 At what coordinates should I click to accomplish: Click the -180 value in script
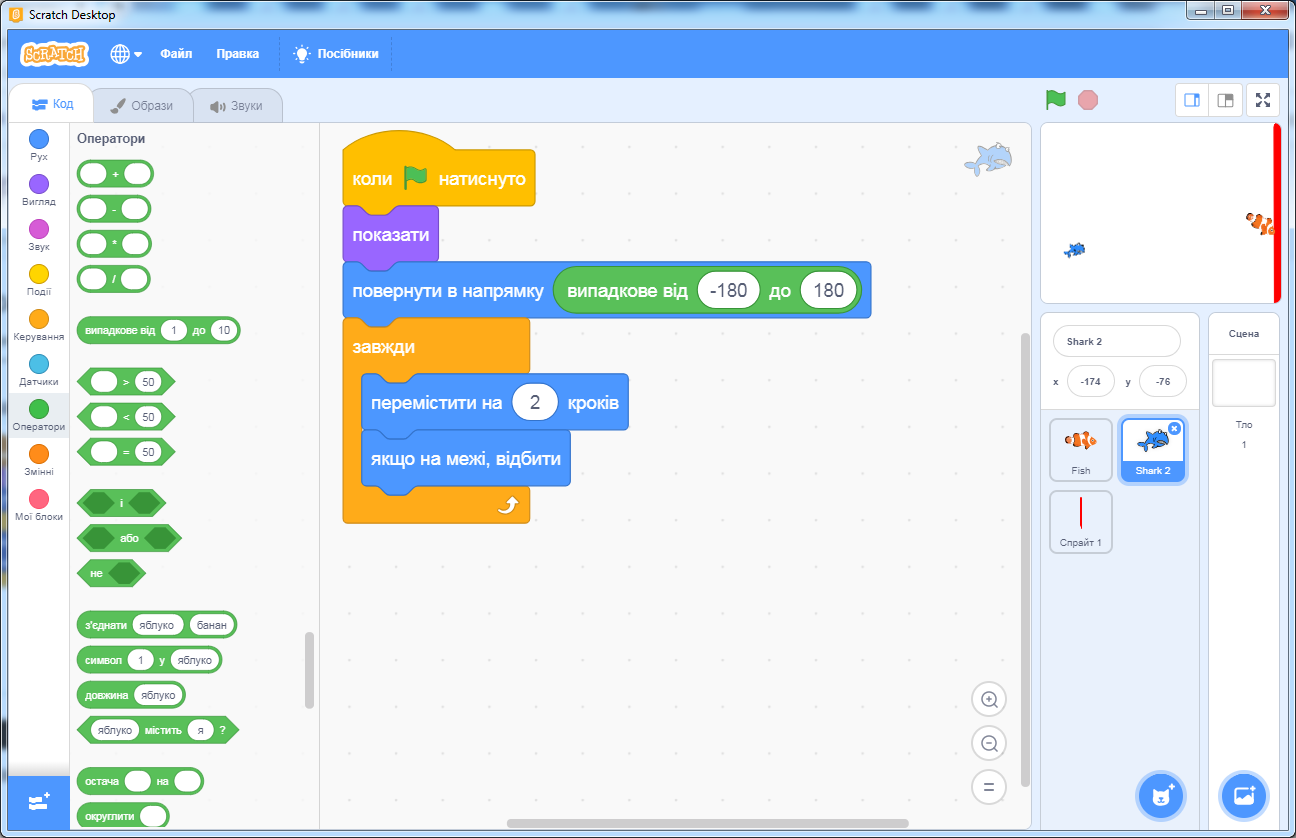[x=728, y=291]
